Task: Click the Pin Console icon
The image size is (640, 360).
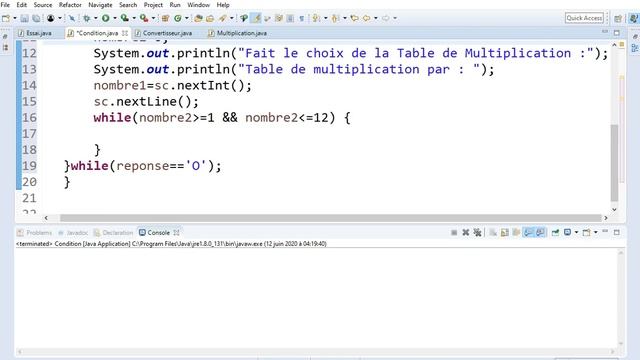Action: (x=555, y=233)
